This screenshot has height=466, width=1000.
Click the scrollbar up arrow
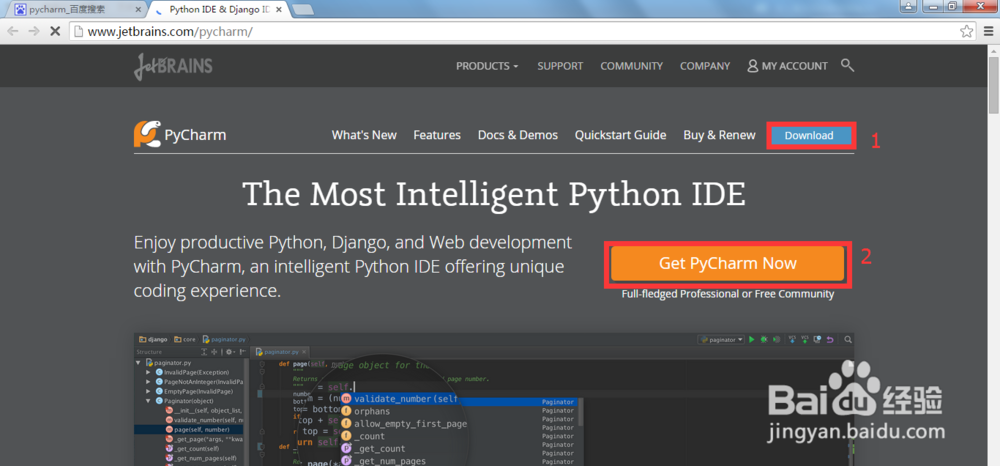(994, 50)
